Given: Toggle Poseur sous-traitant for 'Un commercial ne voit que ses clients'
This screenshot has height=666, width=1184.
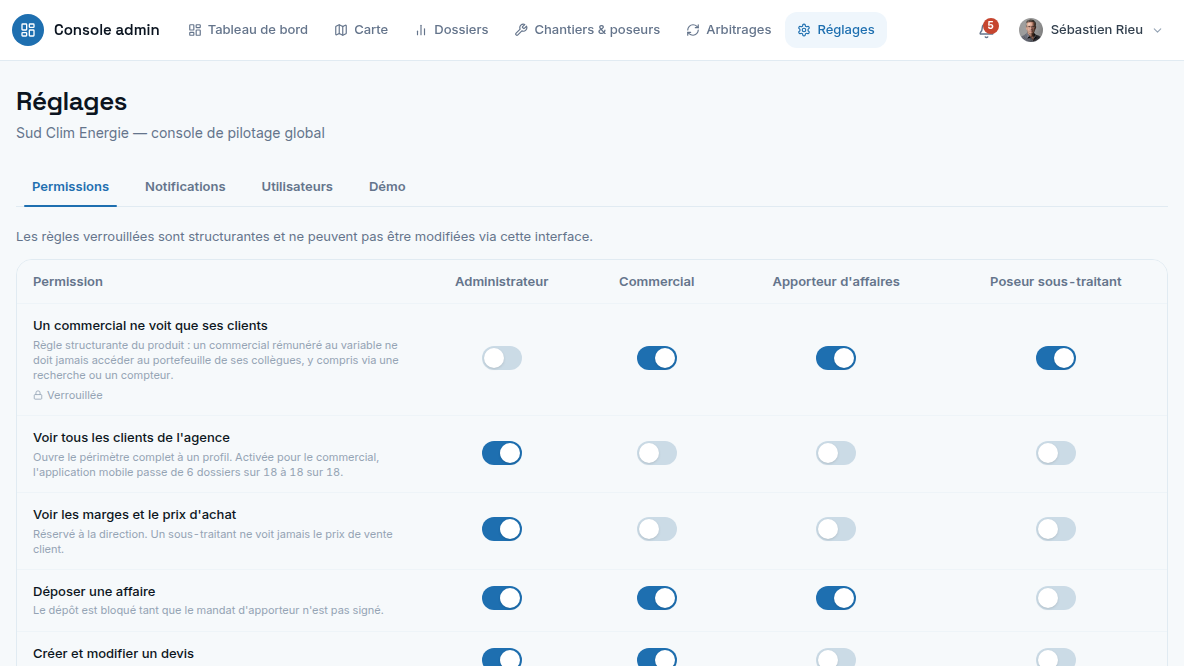Looking at the screenshot, I should point(1056,358).
